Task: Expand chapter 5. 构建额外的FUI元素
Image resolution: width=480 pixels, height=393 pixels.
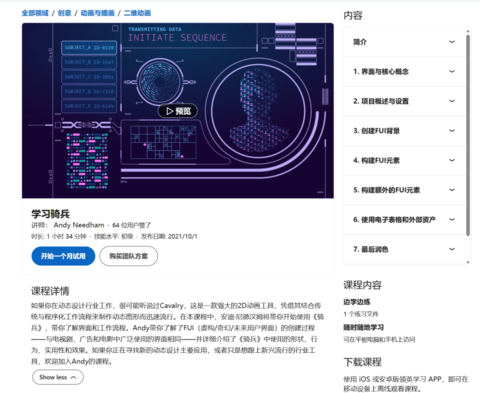Action: [404, 190]
